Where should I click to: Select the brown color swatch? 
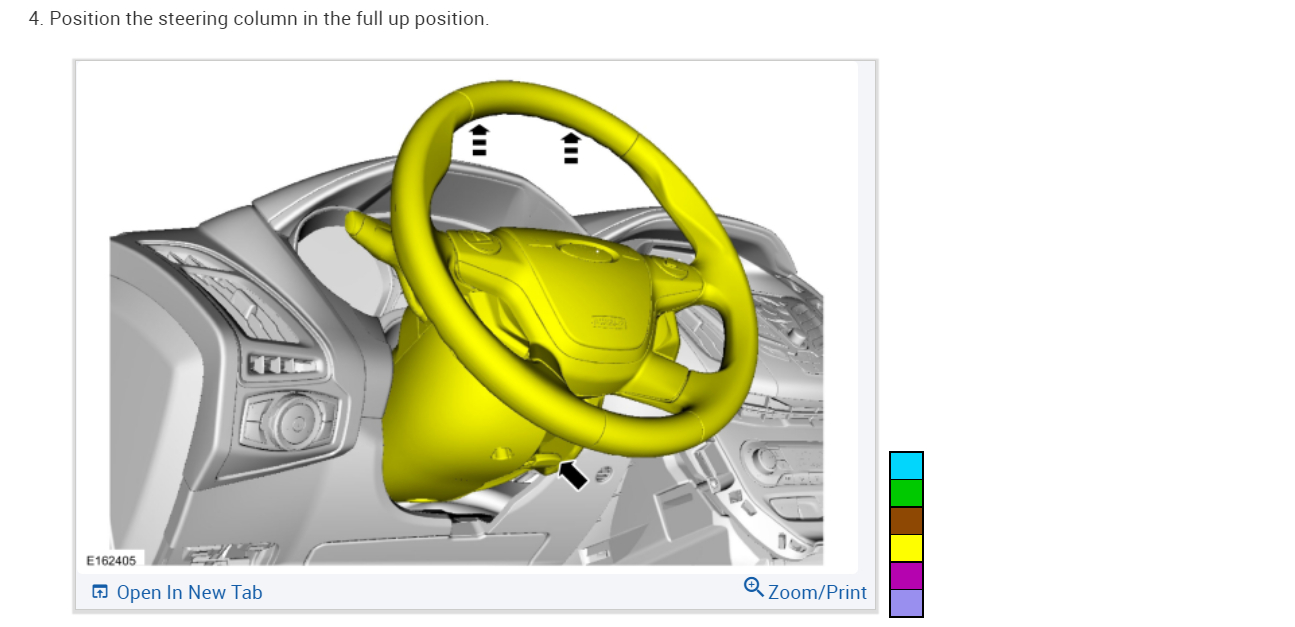[906, 521]
